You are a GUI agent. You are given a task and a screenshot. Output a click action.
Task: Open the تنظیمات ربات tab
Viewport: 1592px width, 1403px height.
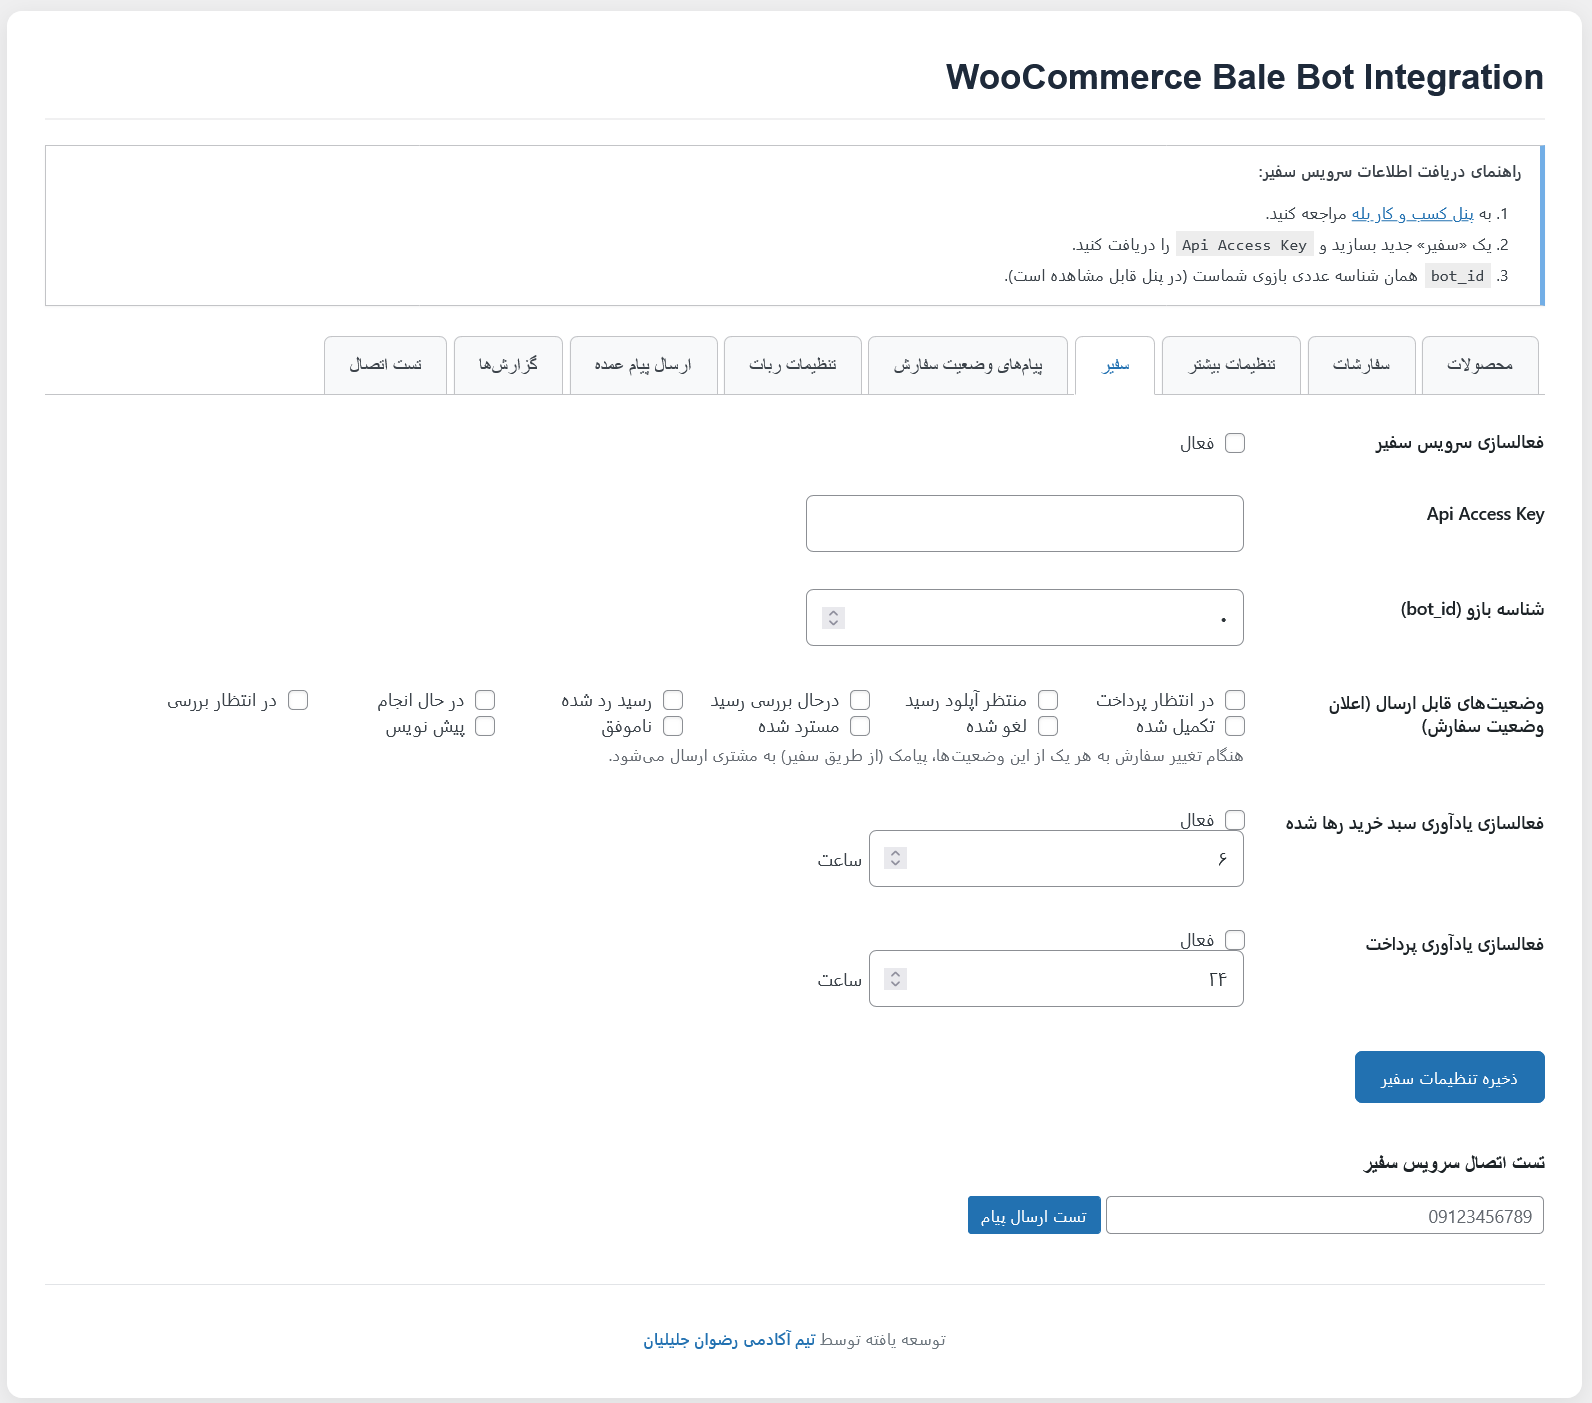793,365
